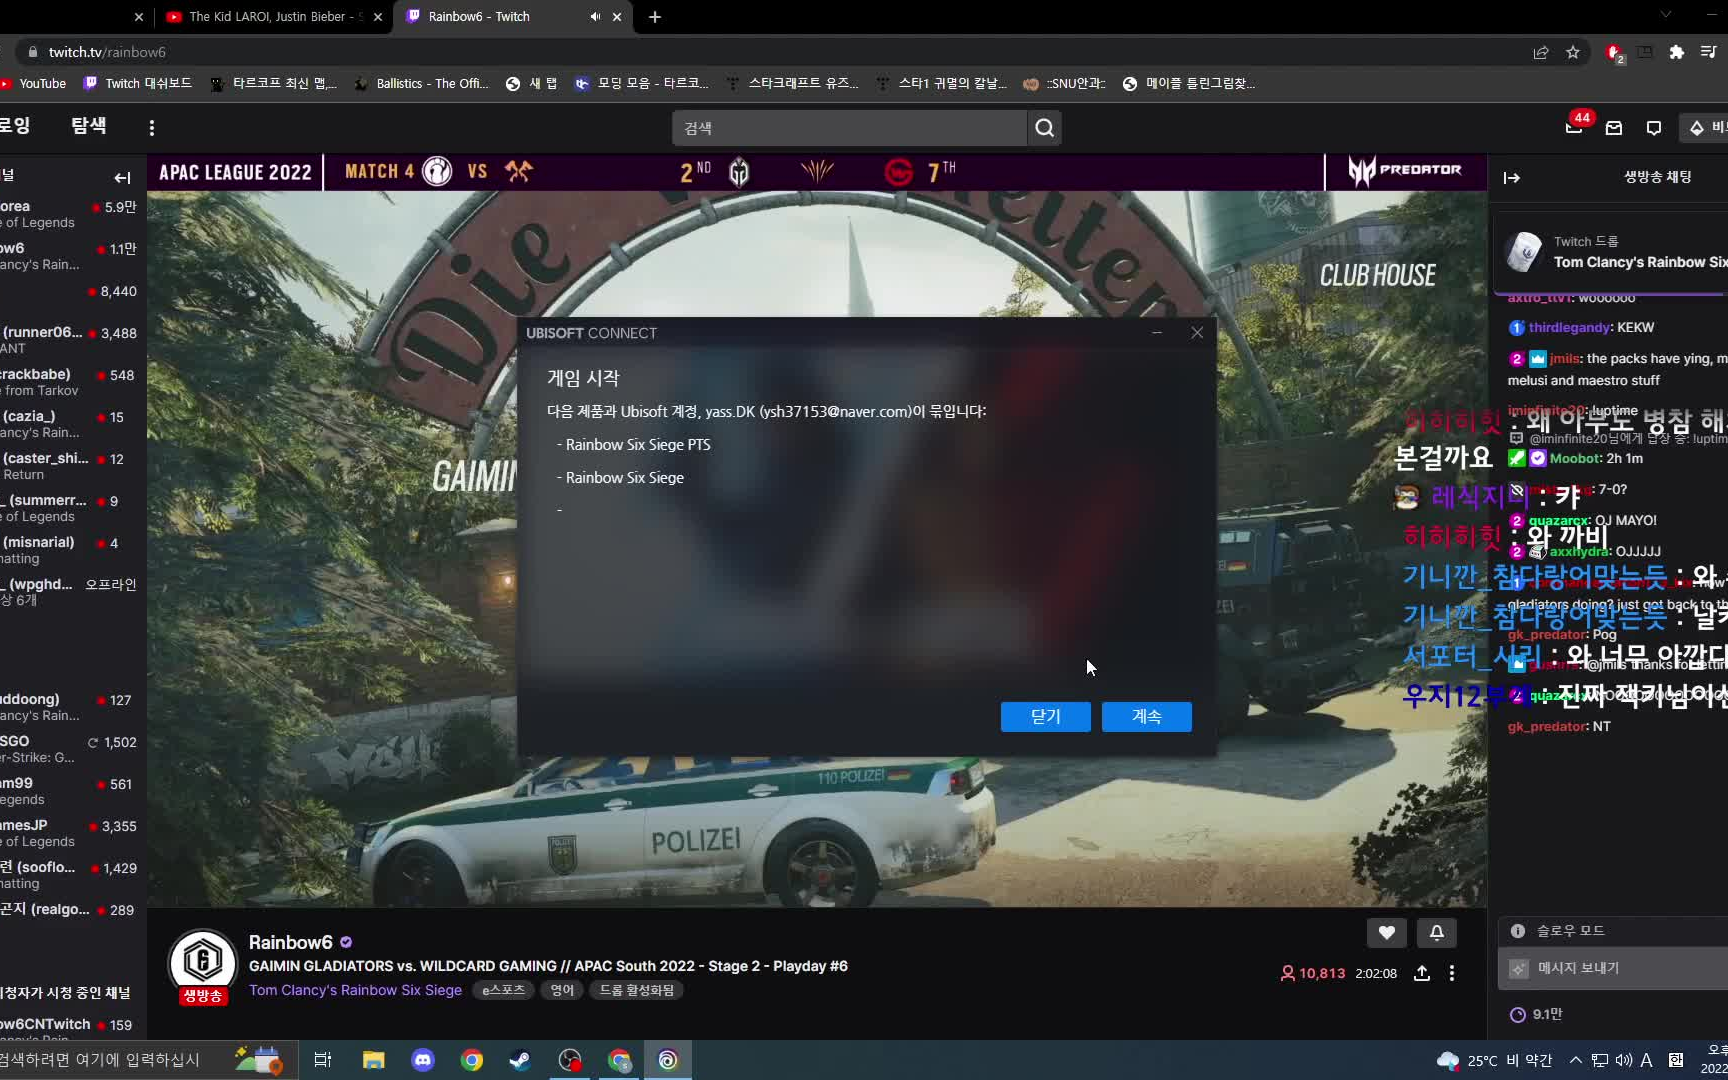Collapse the left channel sidebar with the arrow icon
1728x1080 pixels.
pyautogui.click(x=122, y=178)
